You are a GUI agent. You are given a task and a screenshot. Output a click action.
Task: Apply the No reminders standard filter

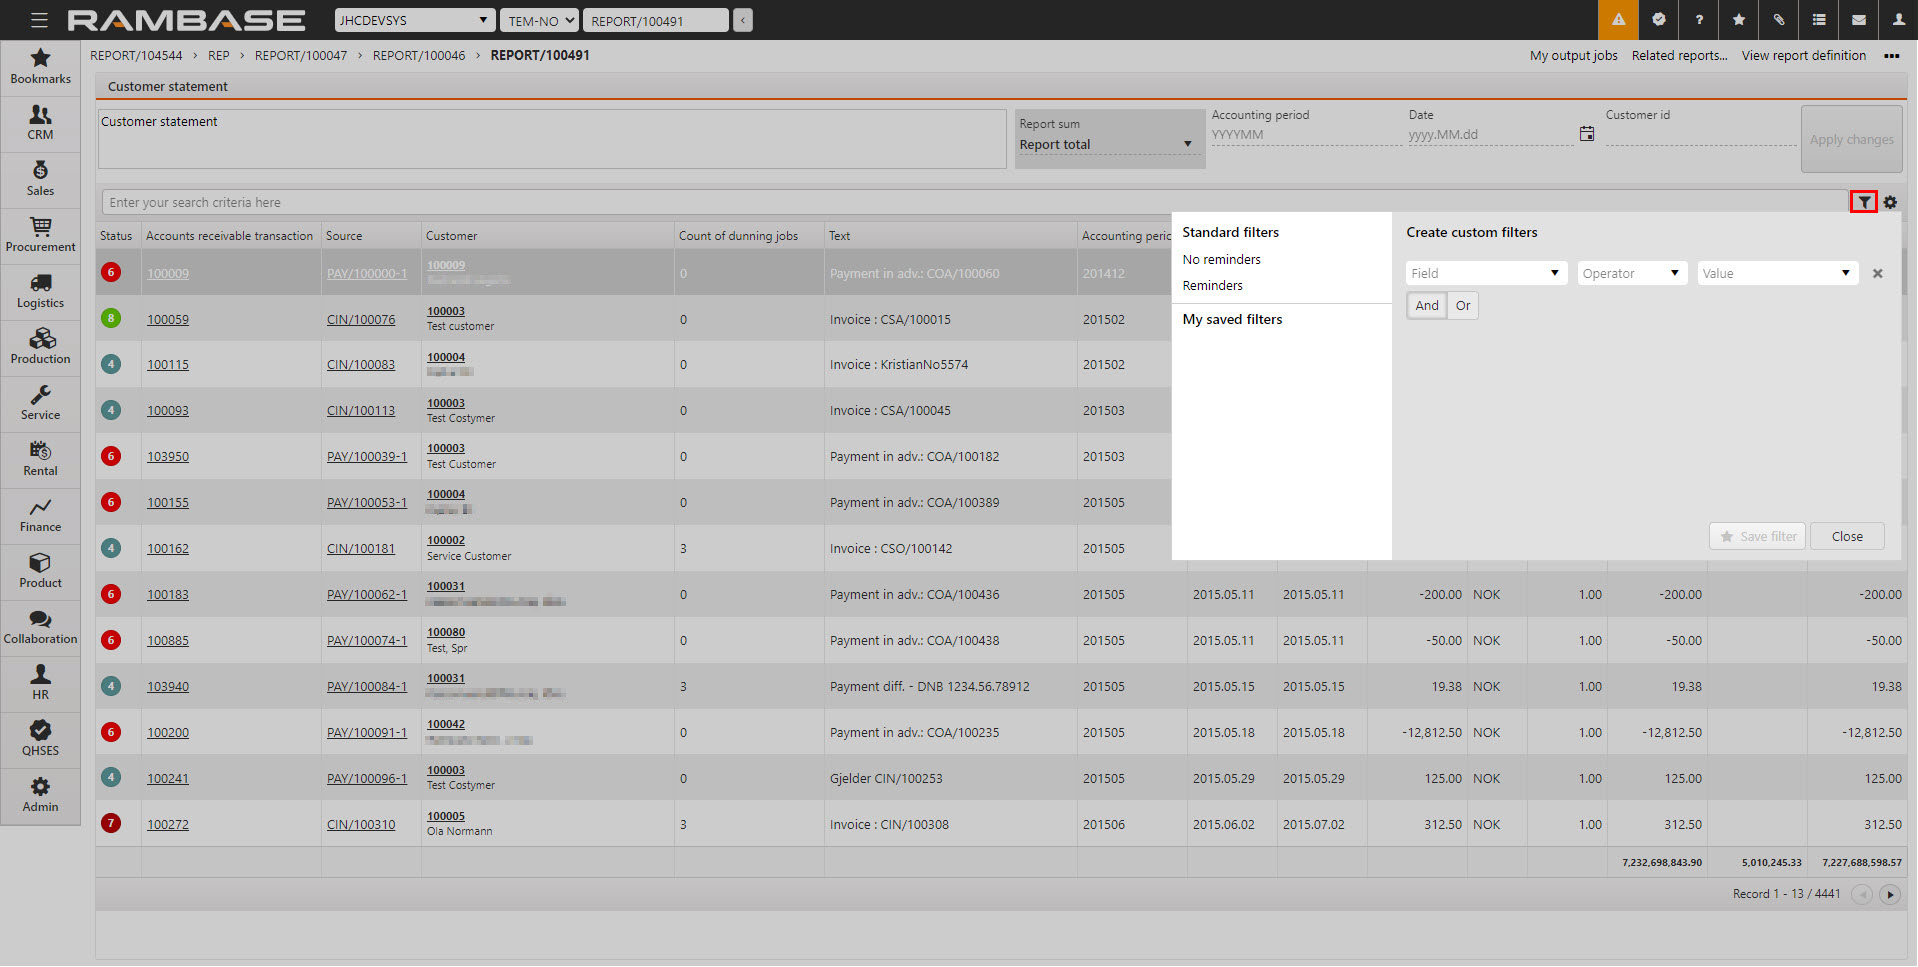pos(1221,260)
